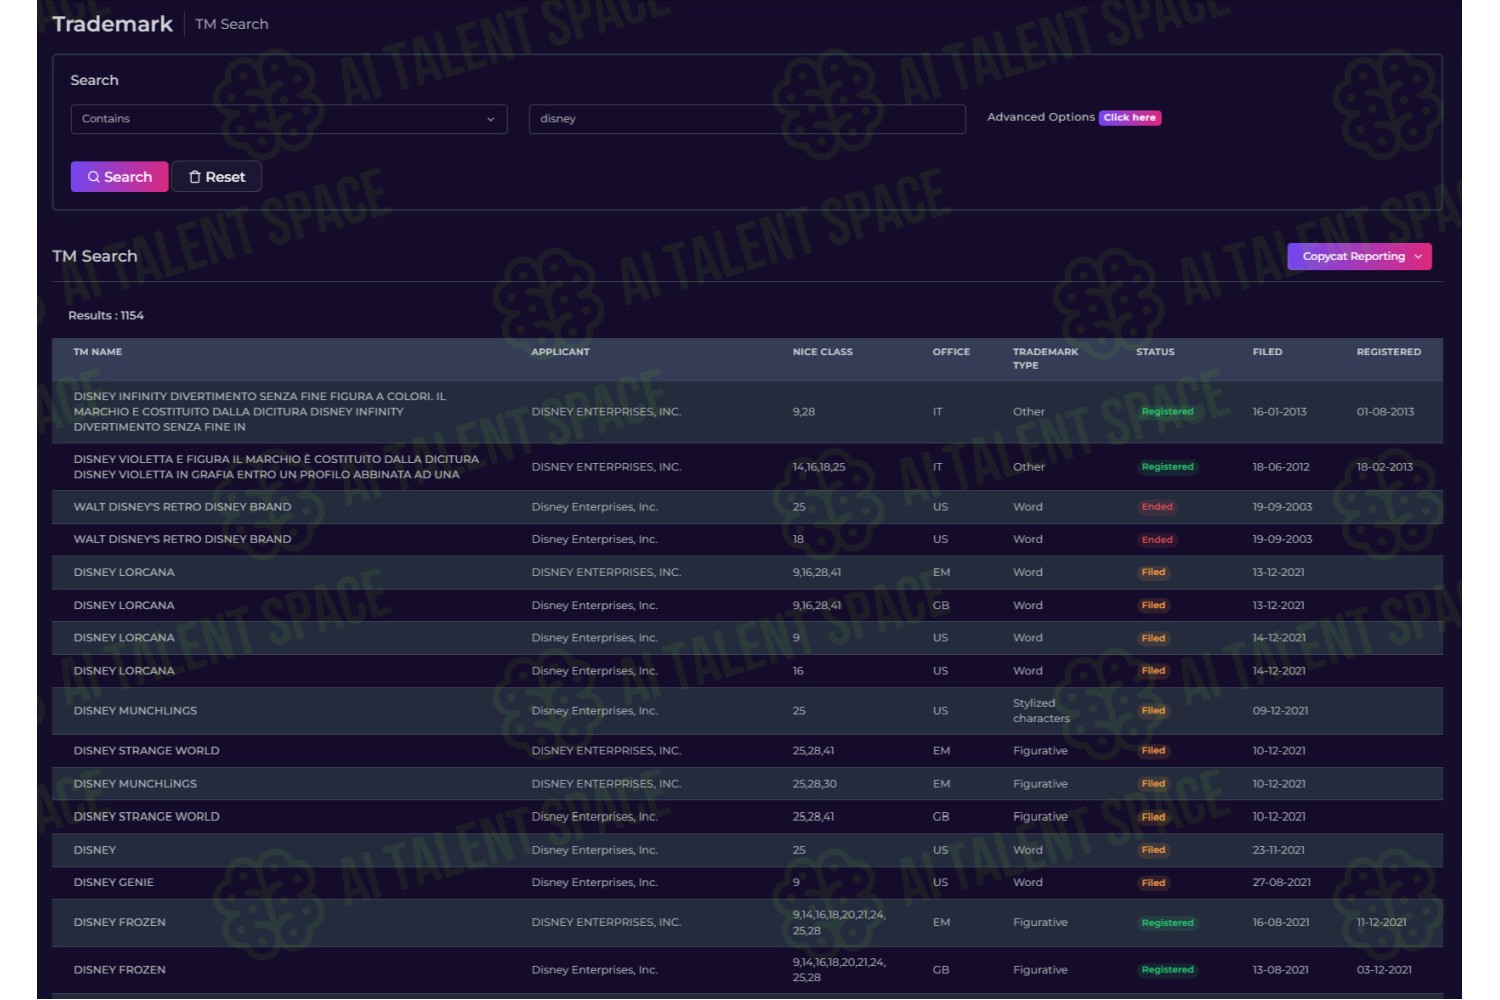This screenshot has width=1500, height=1000.
Task: Sort by TM NAME column header
Action: click(x=98, y=352)
